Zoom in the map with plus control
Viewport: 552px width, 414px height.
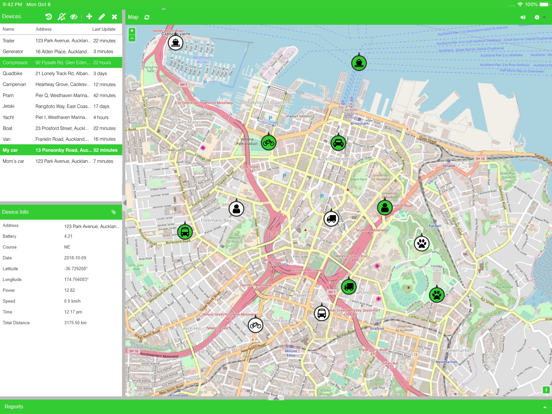[x=132, y=31]
